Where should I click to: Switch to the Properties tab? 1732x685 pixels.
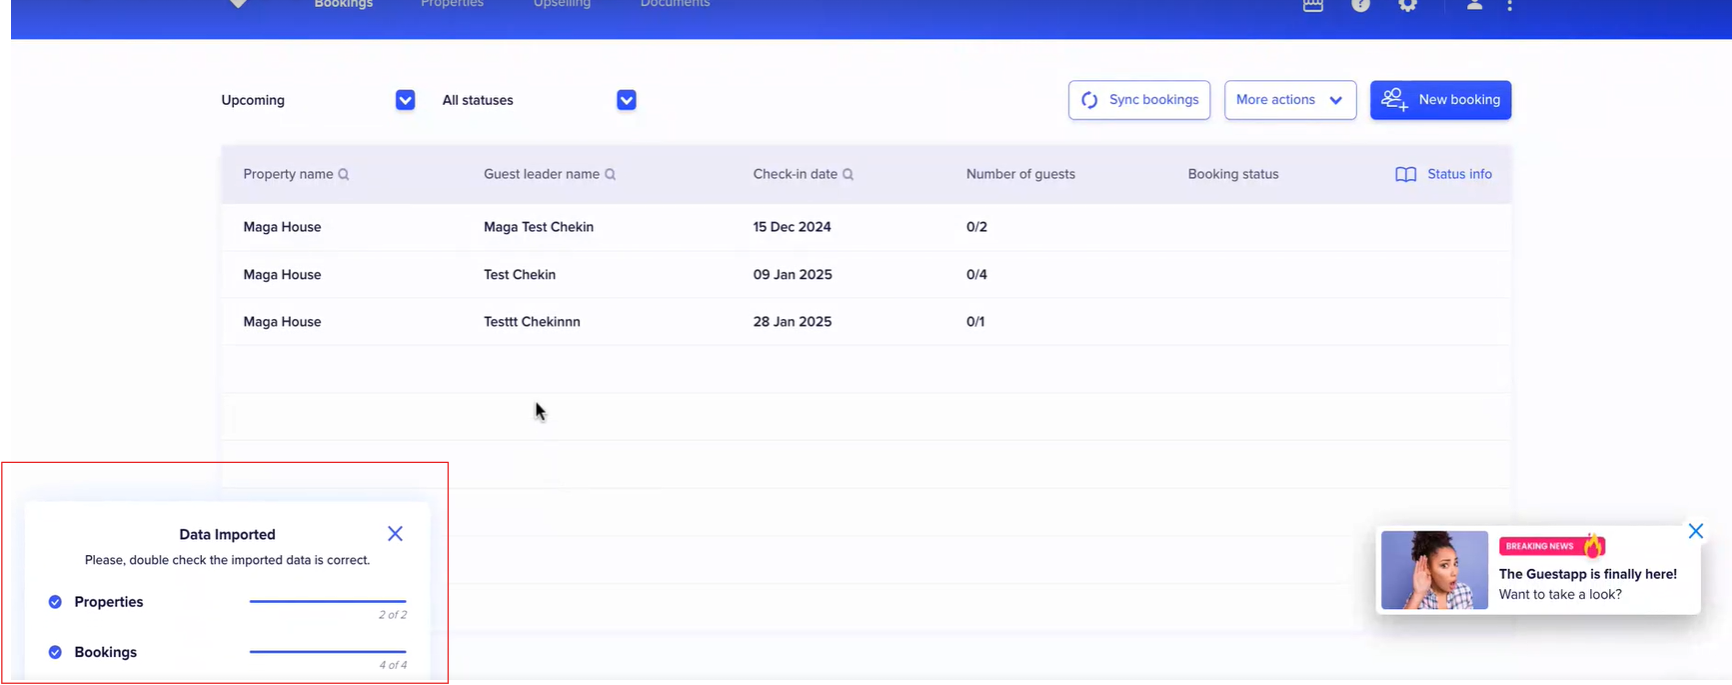(452, 4)
